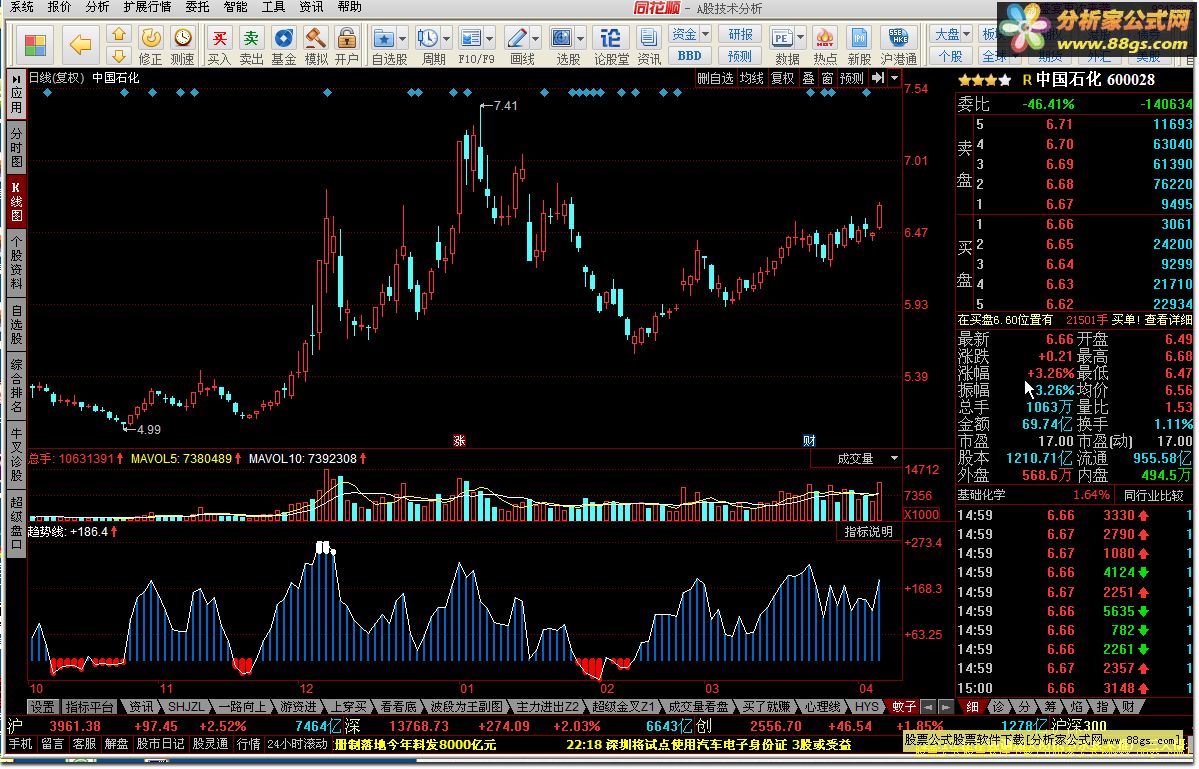Toggle 均线 moving average display
The width and height of the screenshot is (1199, 769).
point(752,78)
